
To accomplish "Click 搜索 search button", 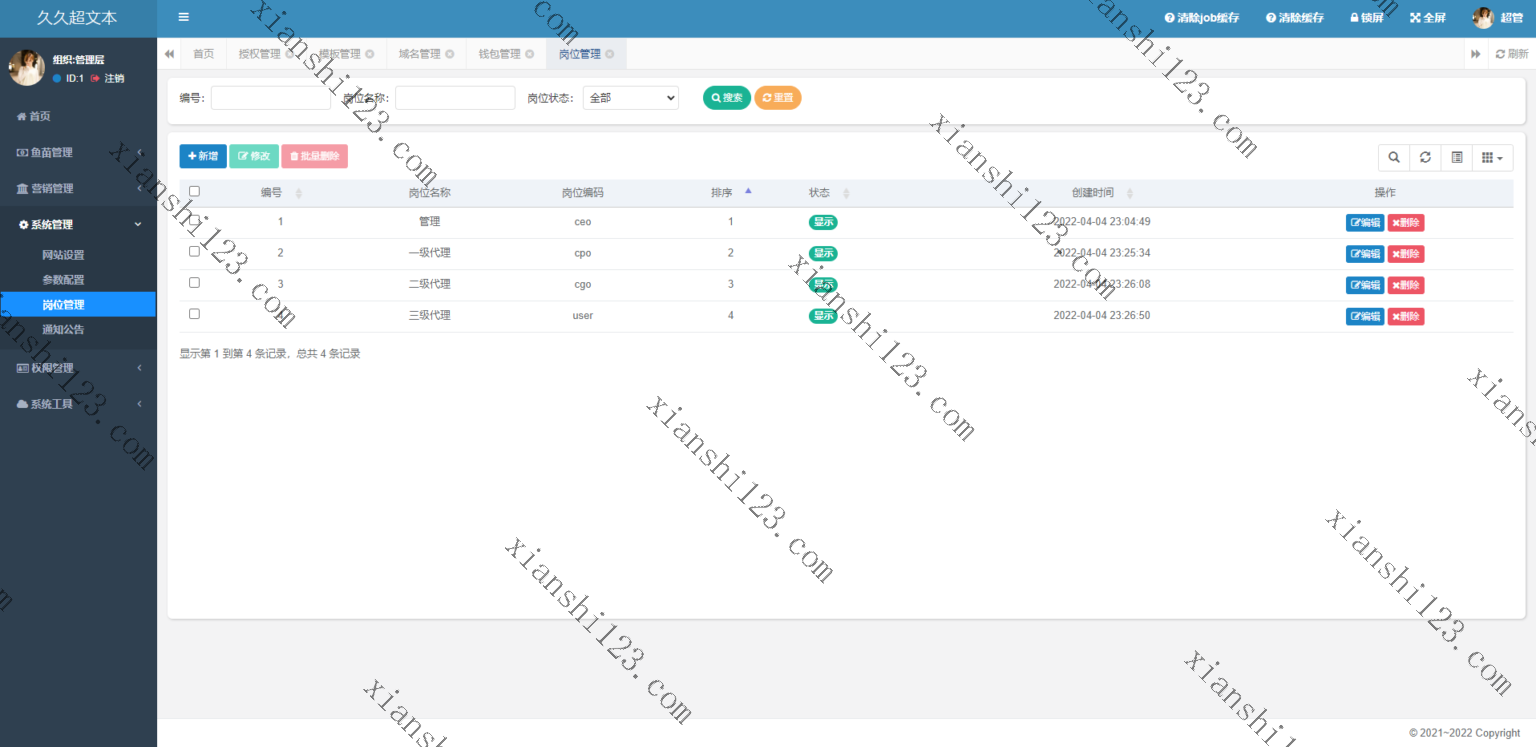I will point(727,98).
